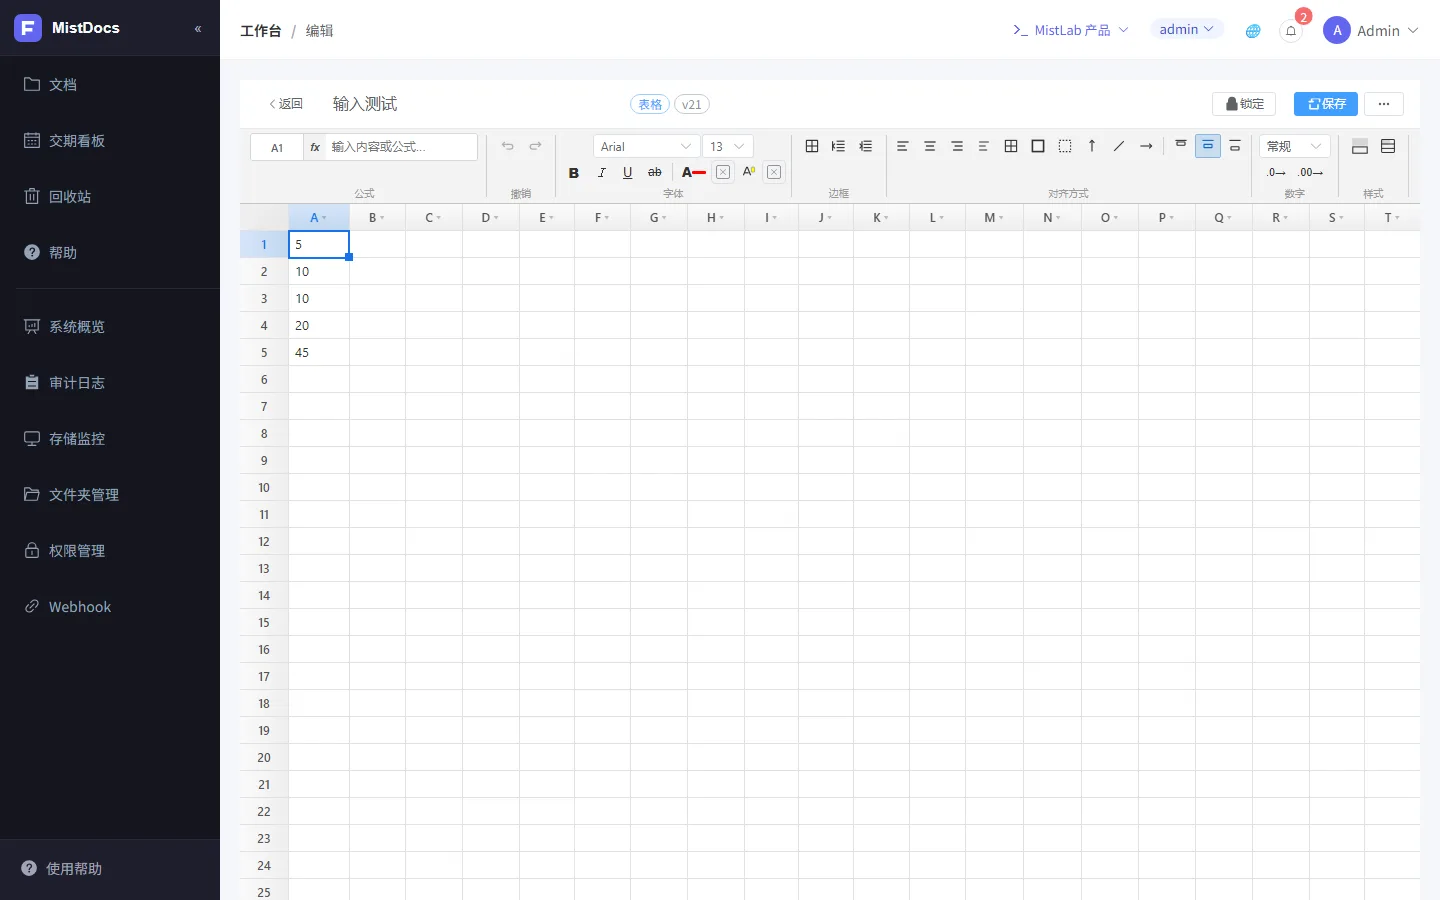Open the font size 13 dropdown
Image resolution: width=1440 pixels, height=900 pixels.
[728, 146]
